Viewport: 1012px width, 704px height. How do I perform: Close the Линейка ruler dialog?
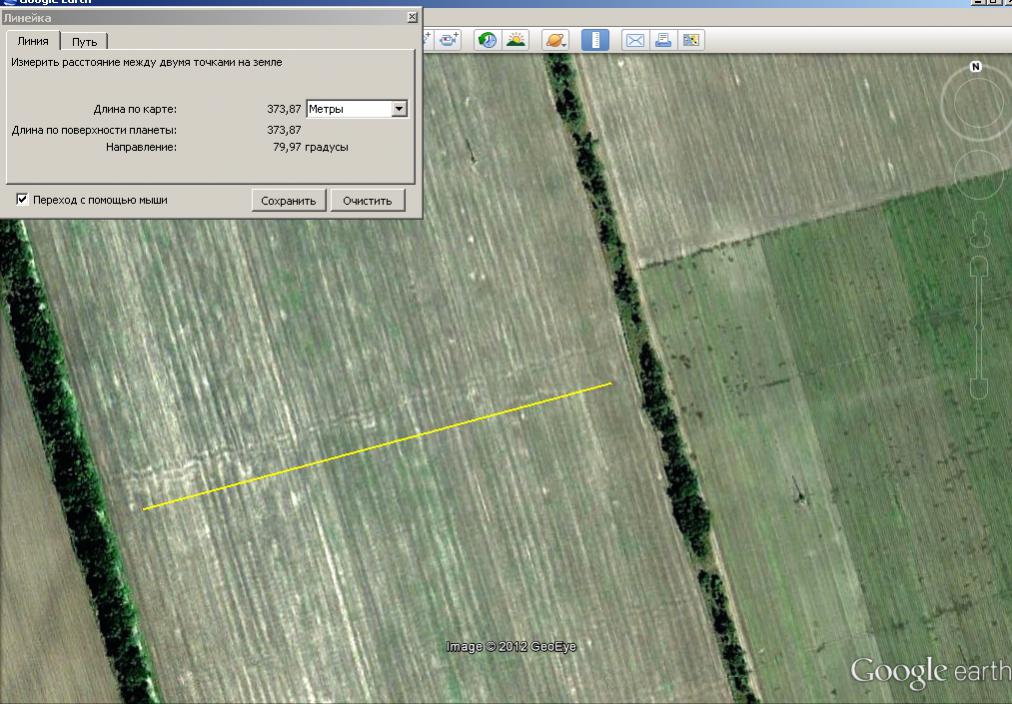point(412,18)
